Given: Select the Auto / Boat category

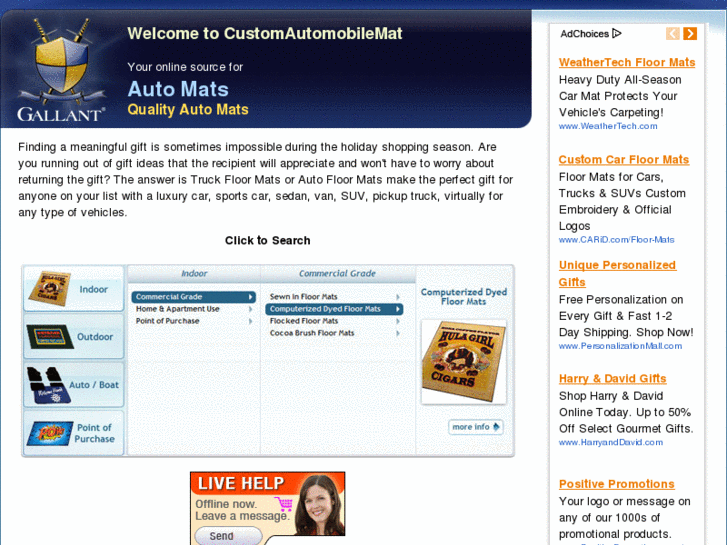Looking at the screenshot, I should pyautogui.click(x=74, y=385).
